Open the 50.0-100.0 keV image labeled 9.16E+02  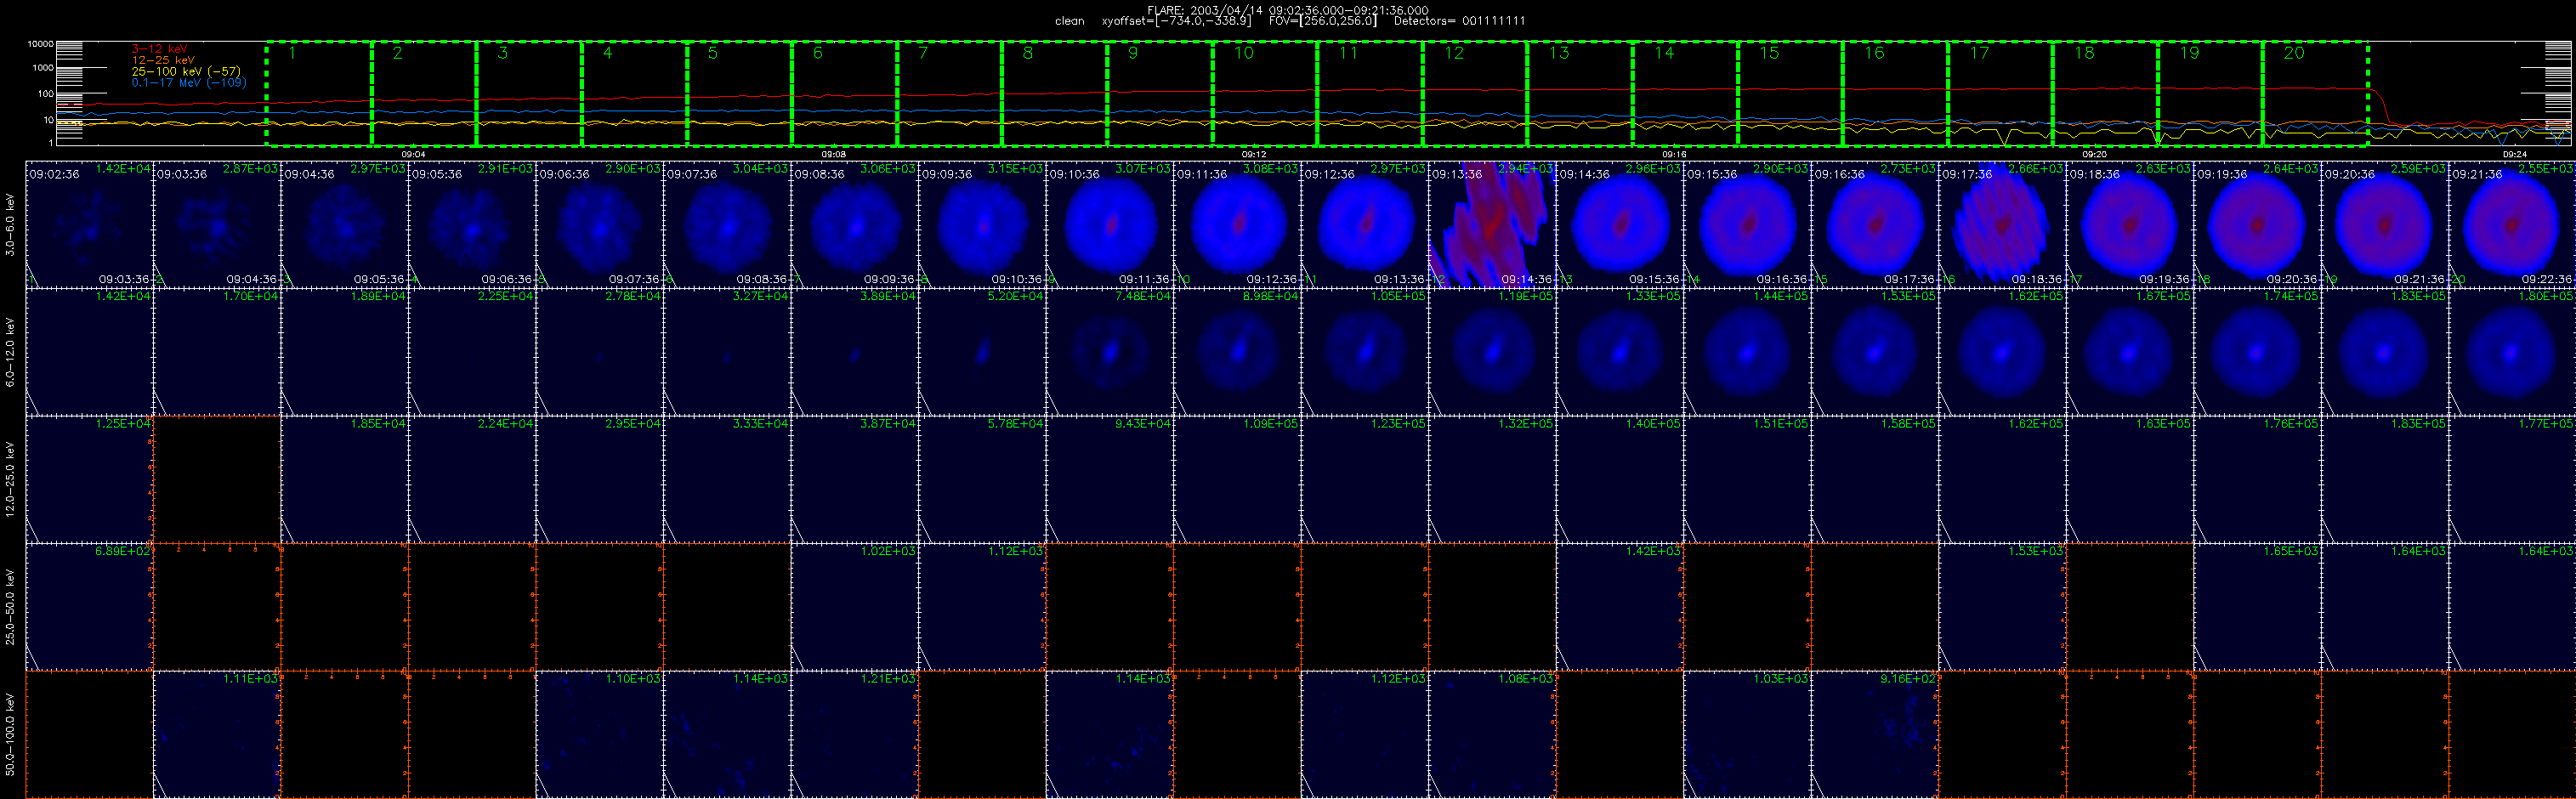pos(1875,735)
